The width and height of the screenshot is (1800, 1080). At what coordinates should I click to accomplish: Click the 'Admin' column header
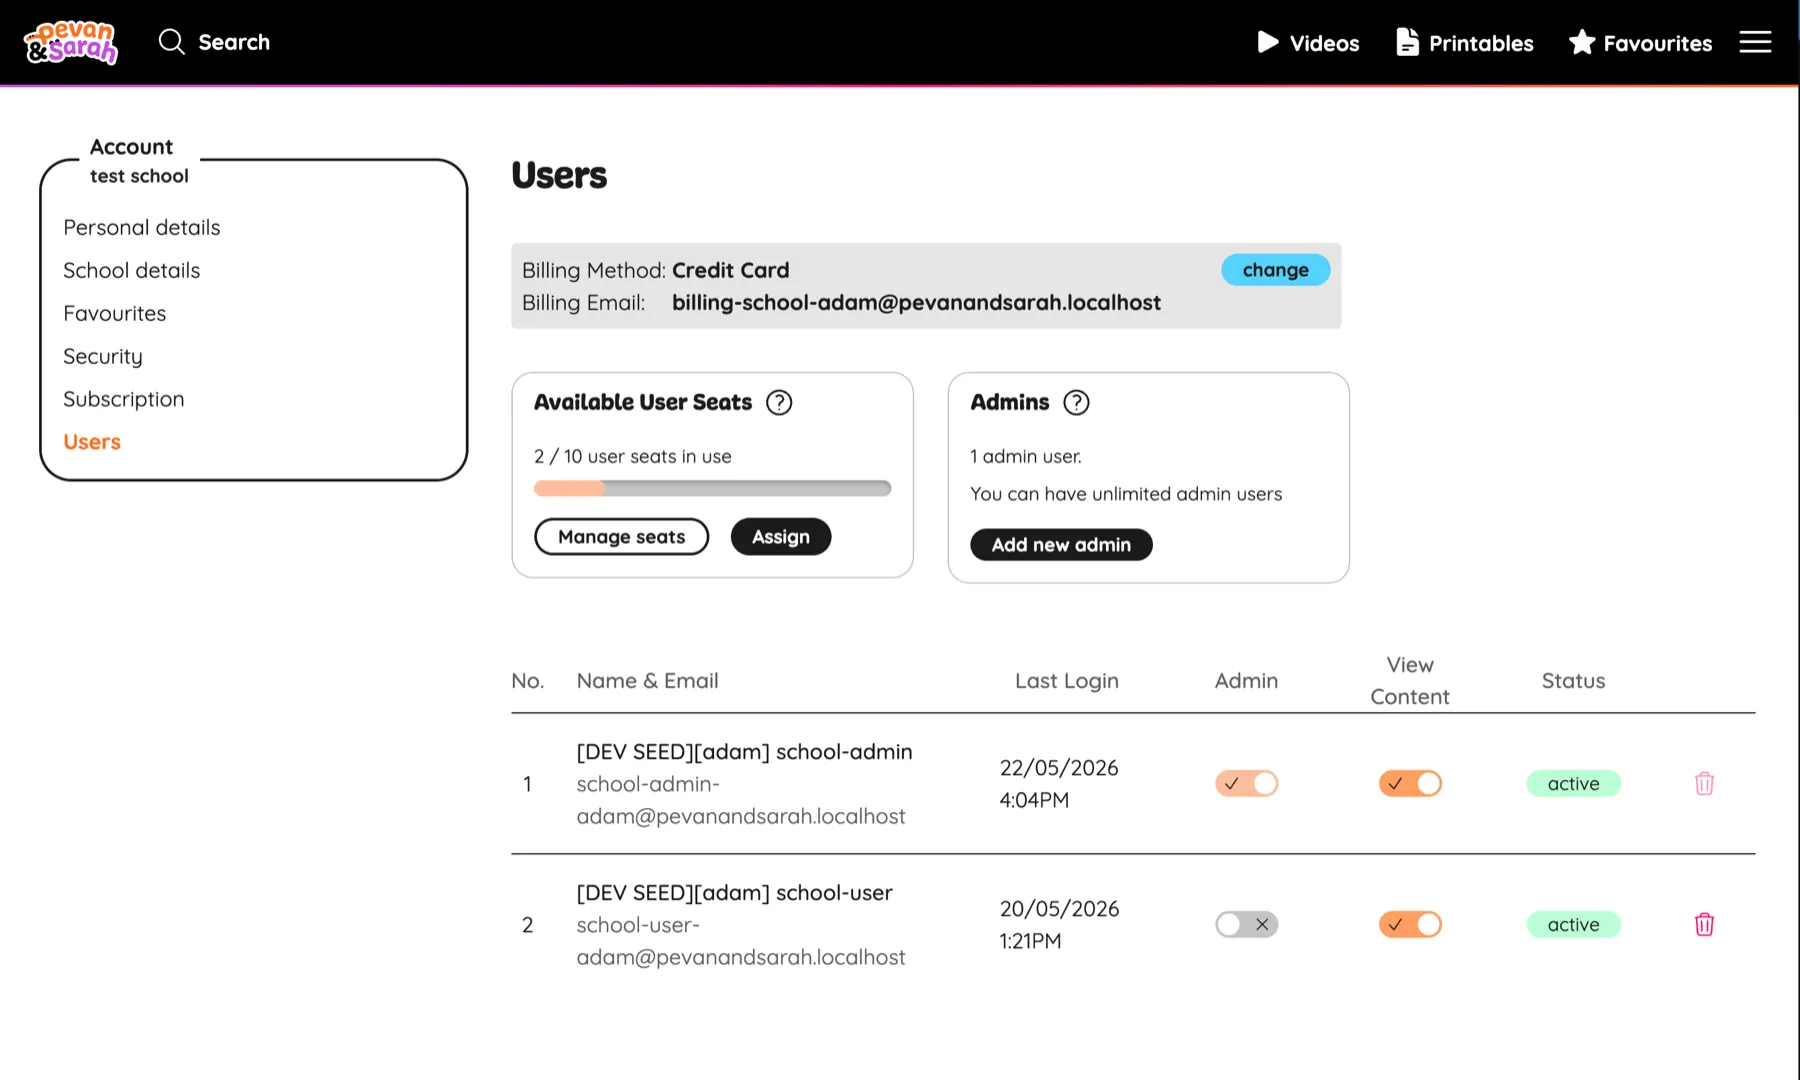pos(1246,680)
